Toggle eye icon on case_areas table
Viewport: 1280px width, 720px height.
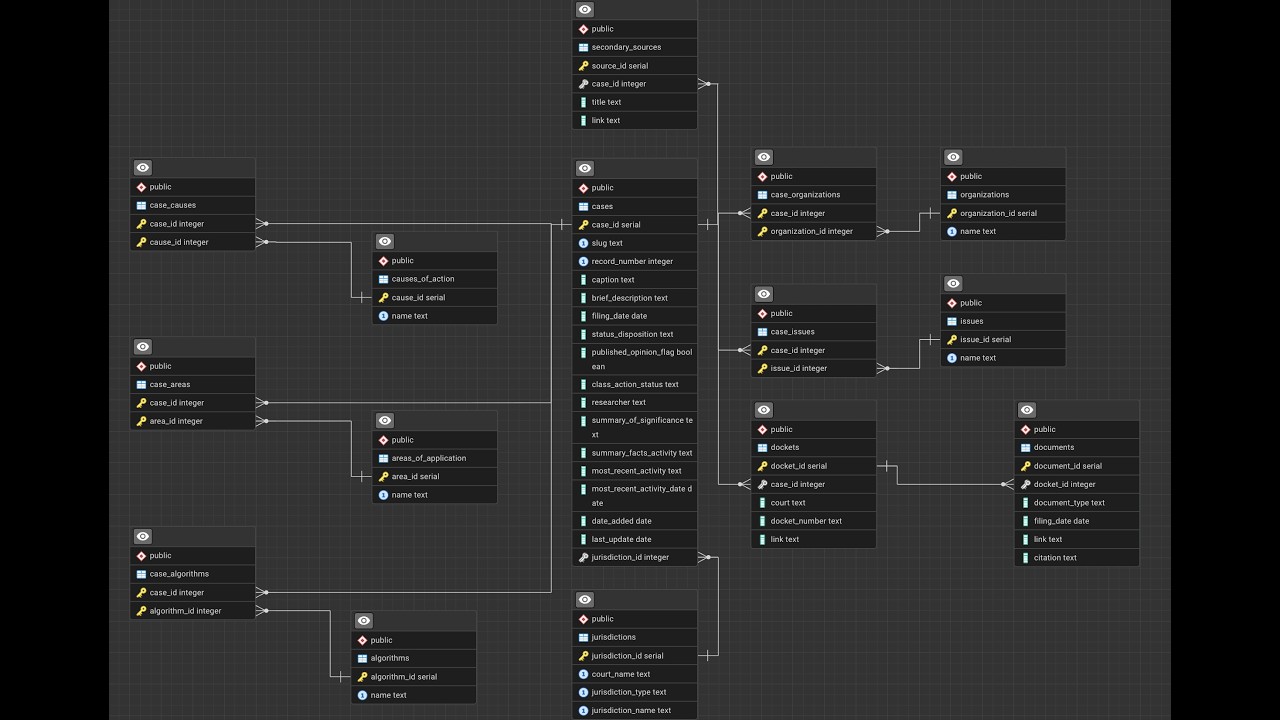(x=143, y=347)
